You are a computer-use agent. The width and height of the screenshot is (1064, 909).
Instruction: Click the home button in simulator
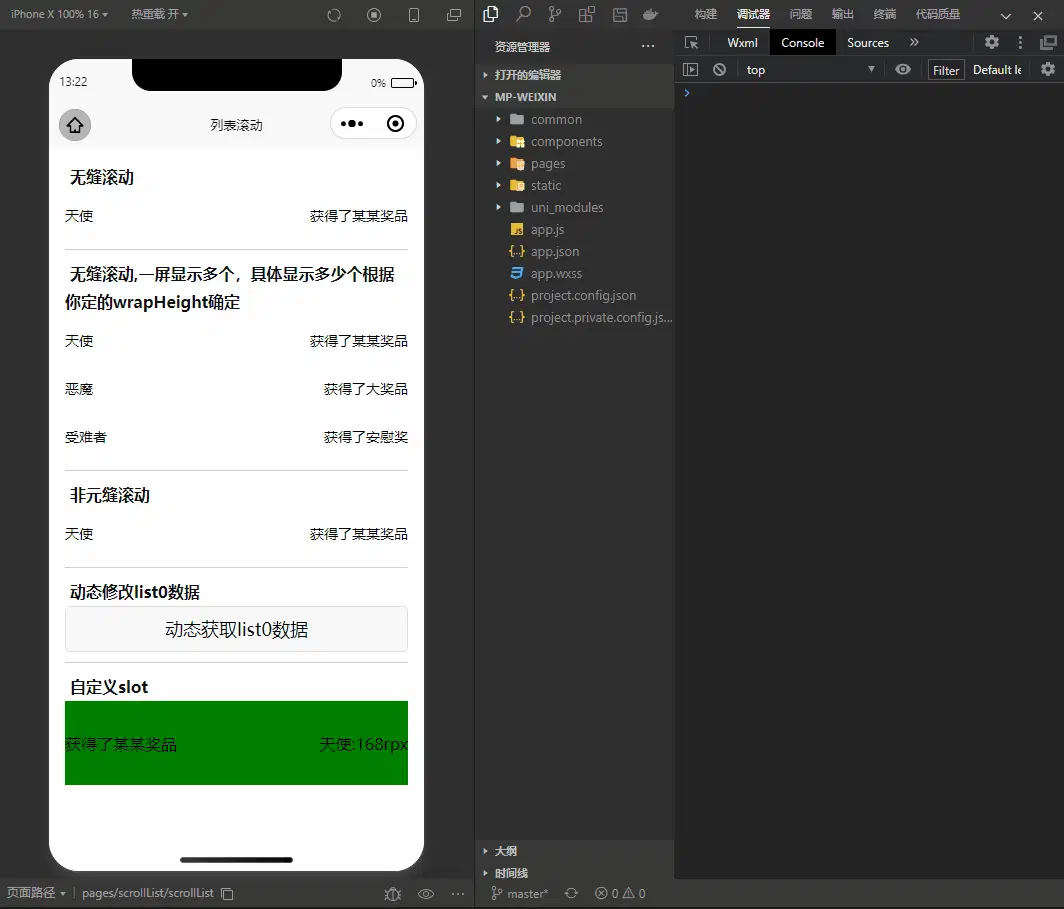click(x=75, y=124)
